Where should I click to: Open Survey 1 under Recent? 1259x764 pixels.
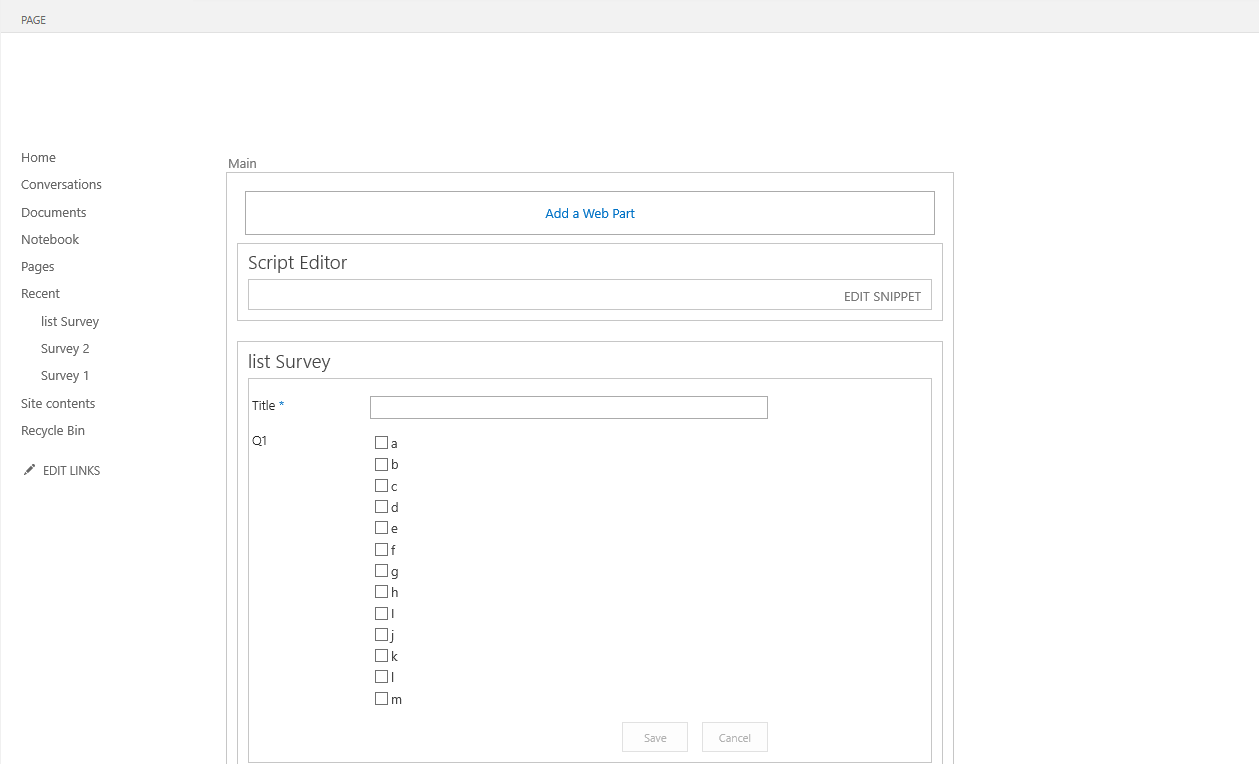click(65, 376)
